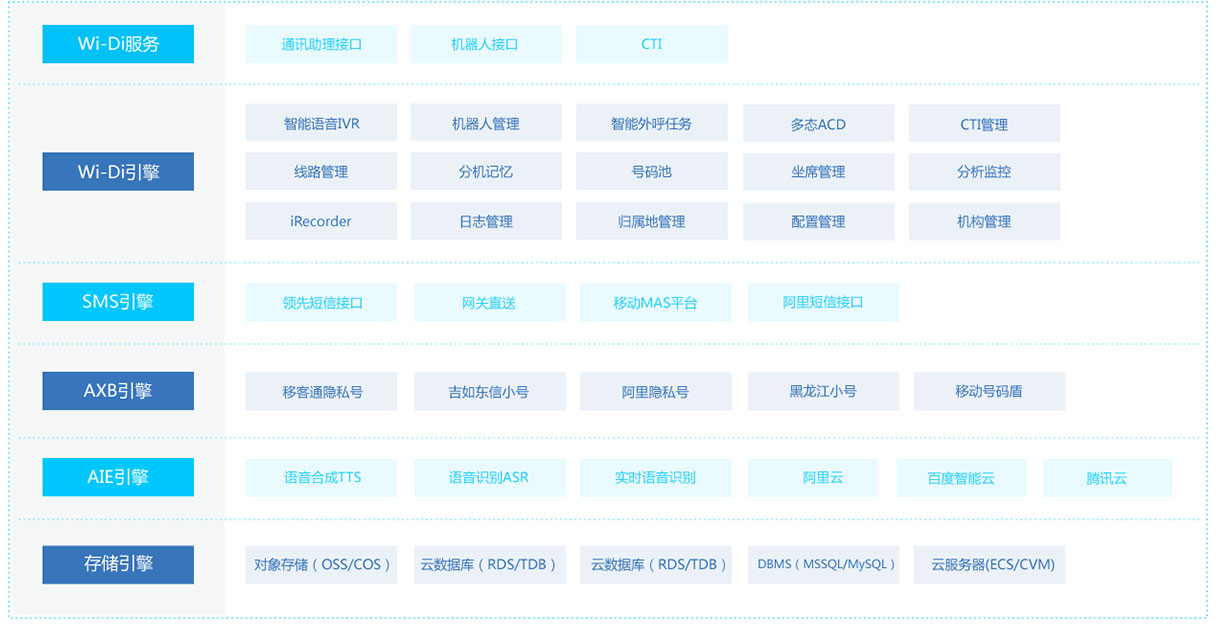Click the 移动MAS平台 box
1226x638 pixels.
pyautogui.click(x=655, y=302)
